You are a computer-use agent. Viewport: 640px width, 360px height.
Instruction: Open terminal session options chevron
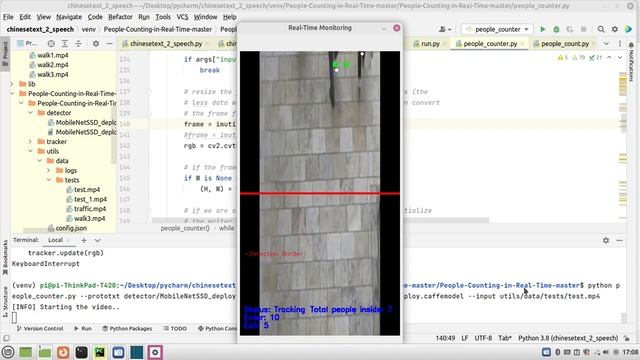tap(98, 240)
